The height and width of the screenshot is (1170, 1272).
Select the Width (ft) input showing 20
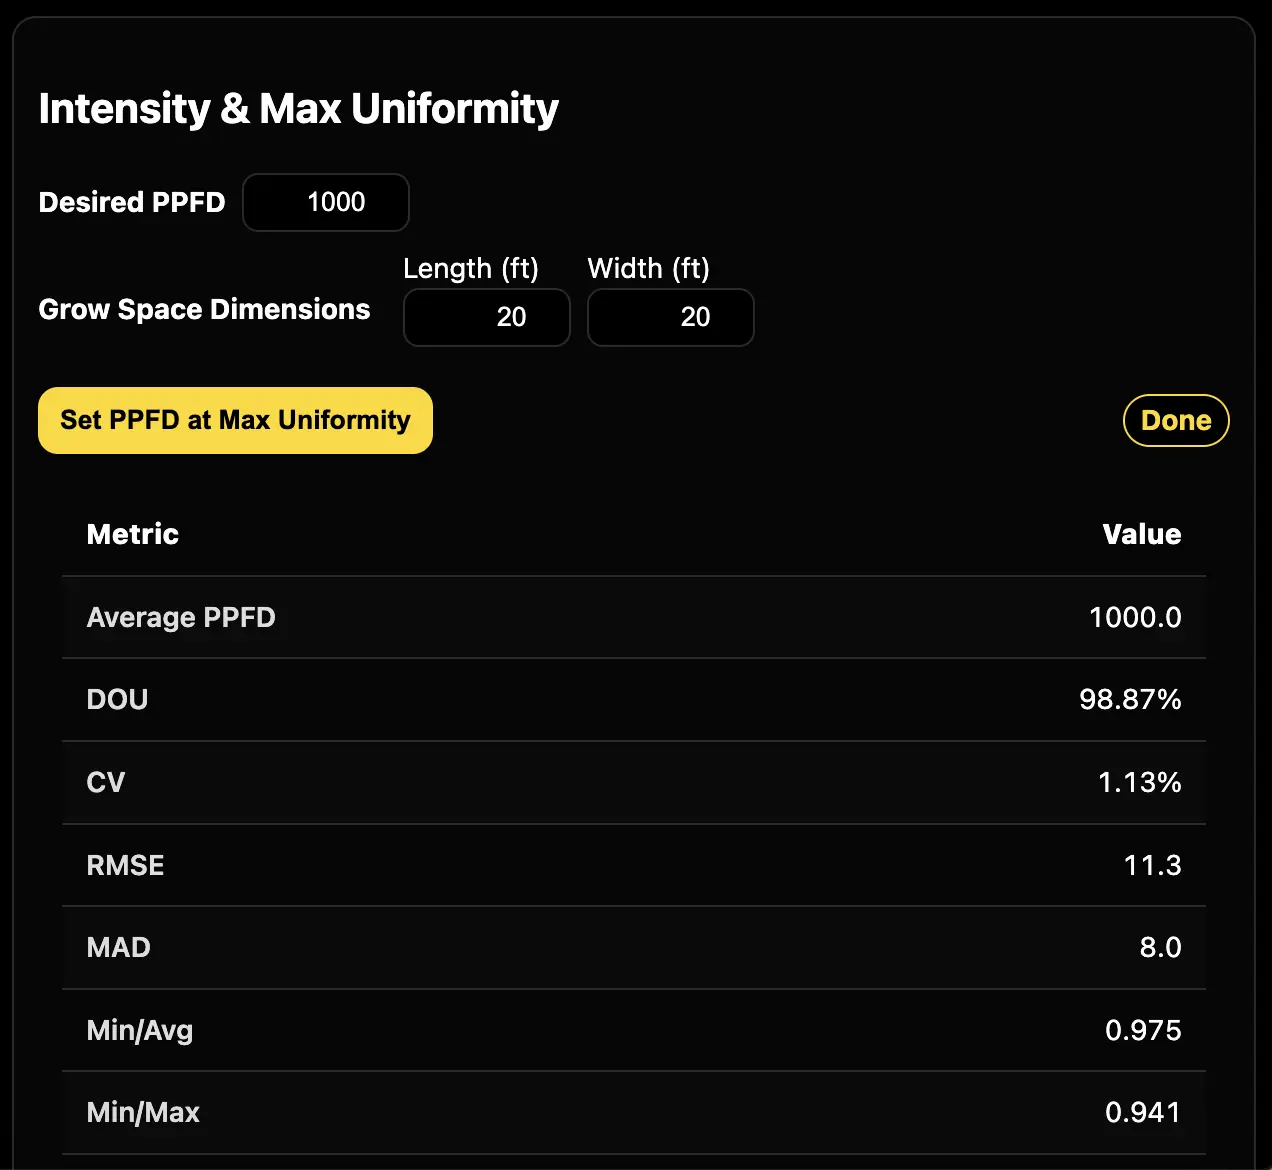[x=670, y=317]
